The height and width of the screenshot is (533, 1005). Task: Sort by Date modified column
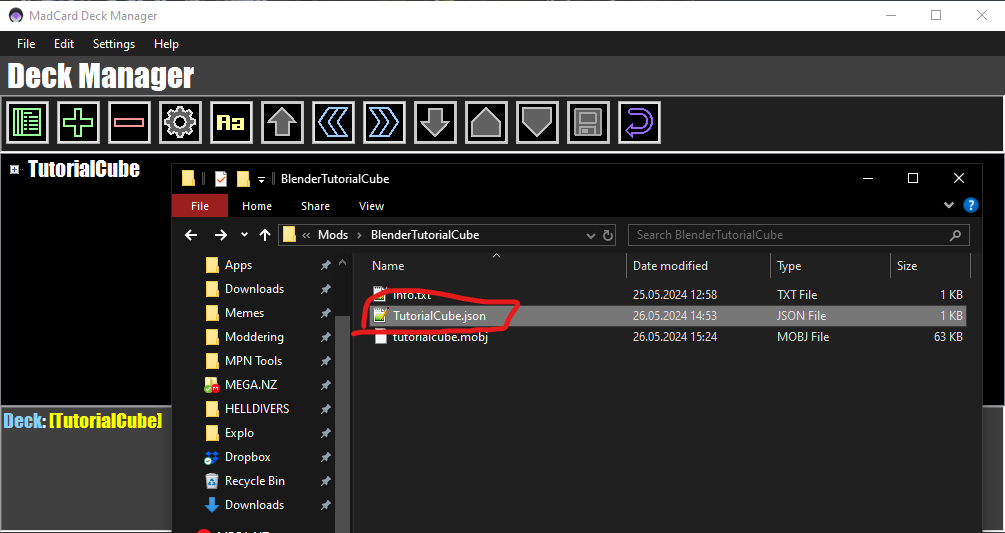point(670,266)
